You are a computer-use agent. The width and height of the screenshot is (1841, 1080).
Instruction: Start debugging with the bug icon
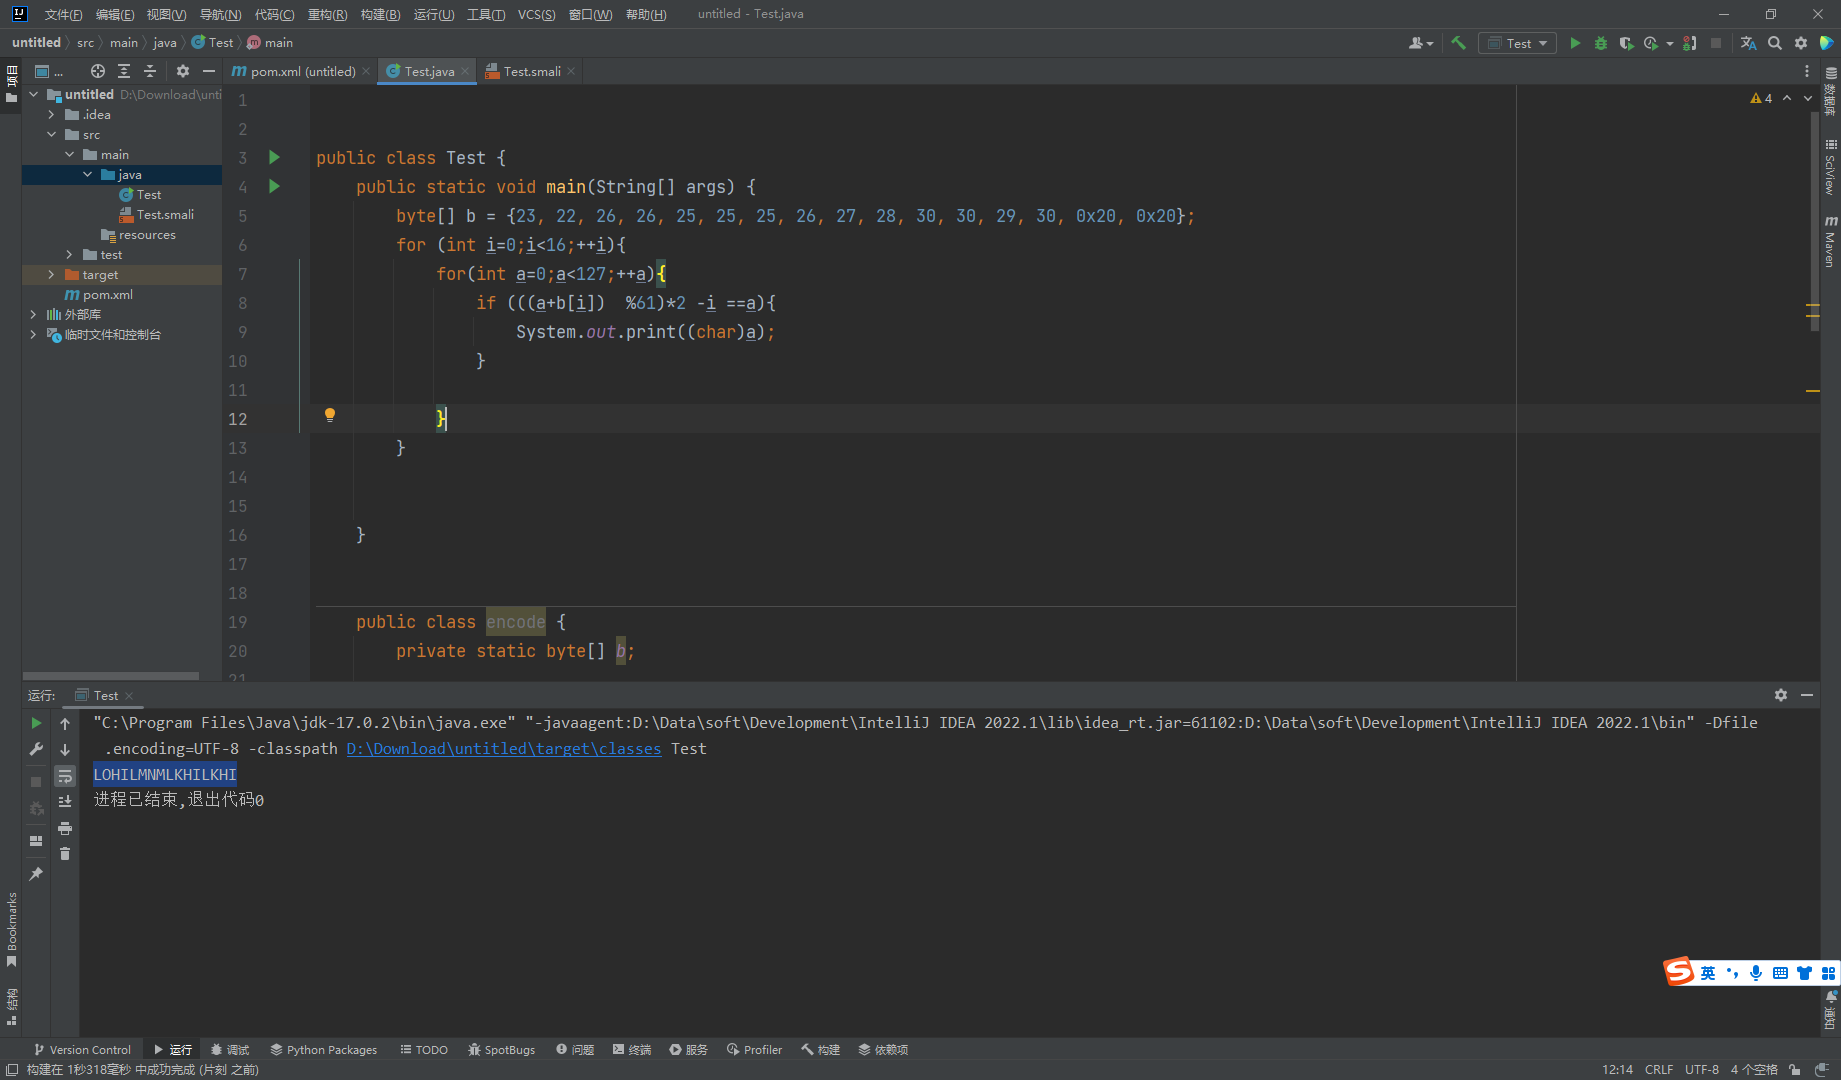(1600, 43)
